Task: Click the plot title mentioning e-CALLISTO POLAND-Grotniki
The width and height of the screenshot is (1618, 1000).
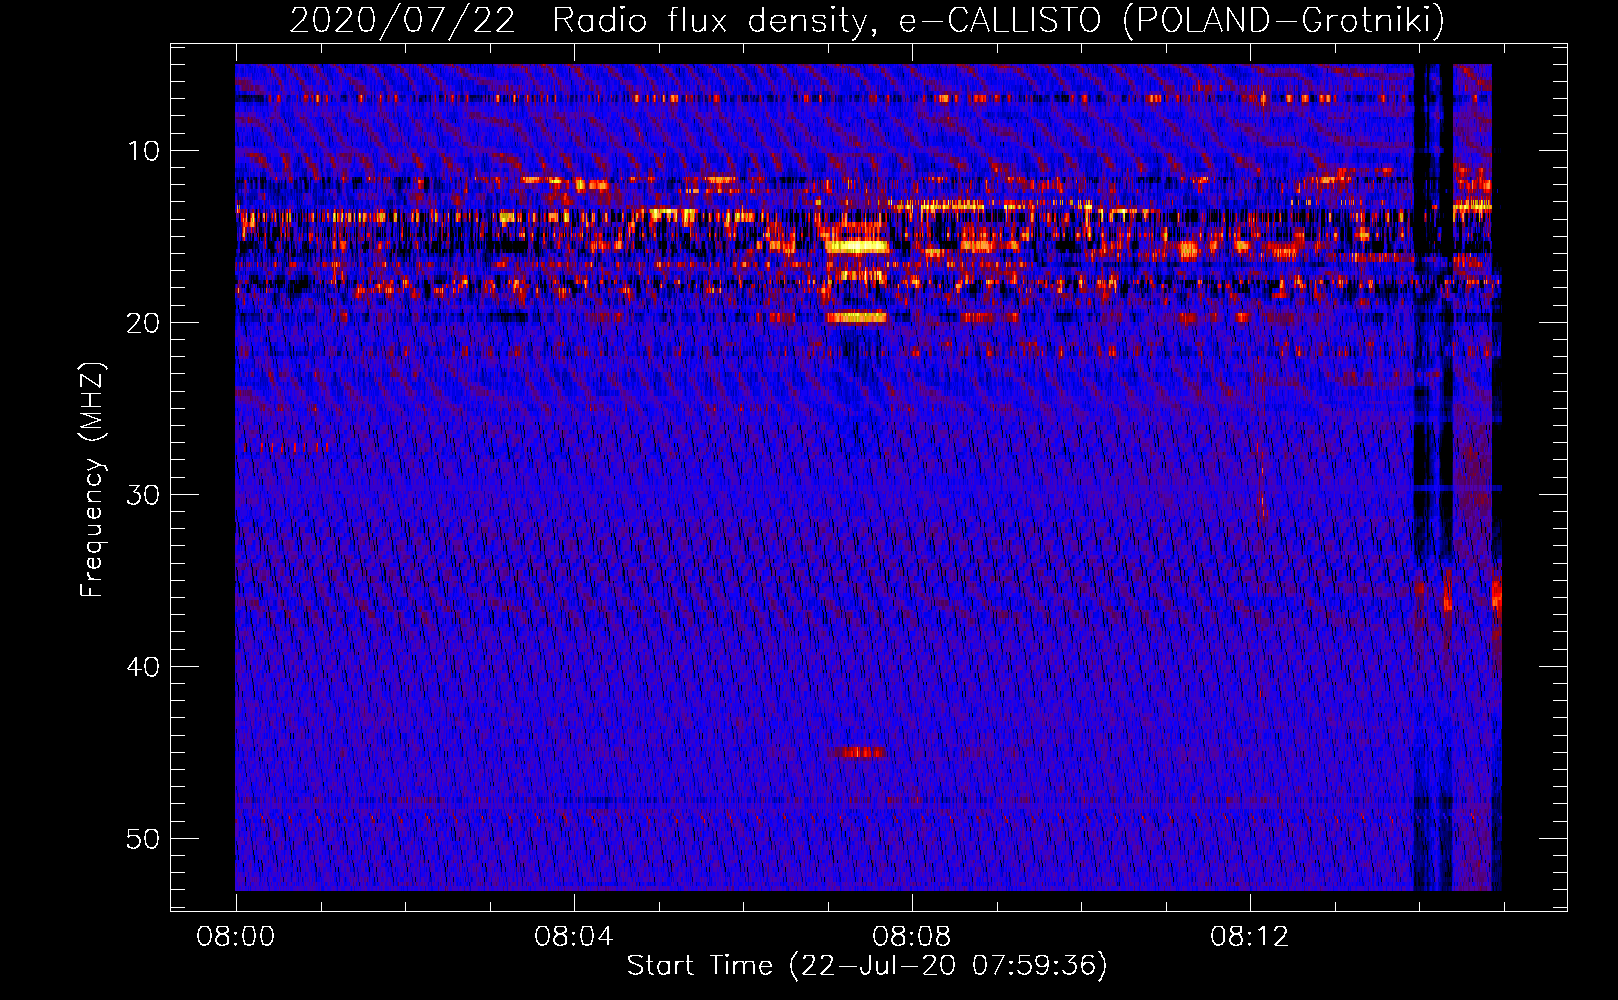Action: tap(867, 20)
